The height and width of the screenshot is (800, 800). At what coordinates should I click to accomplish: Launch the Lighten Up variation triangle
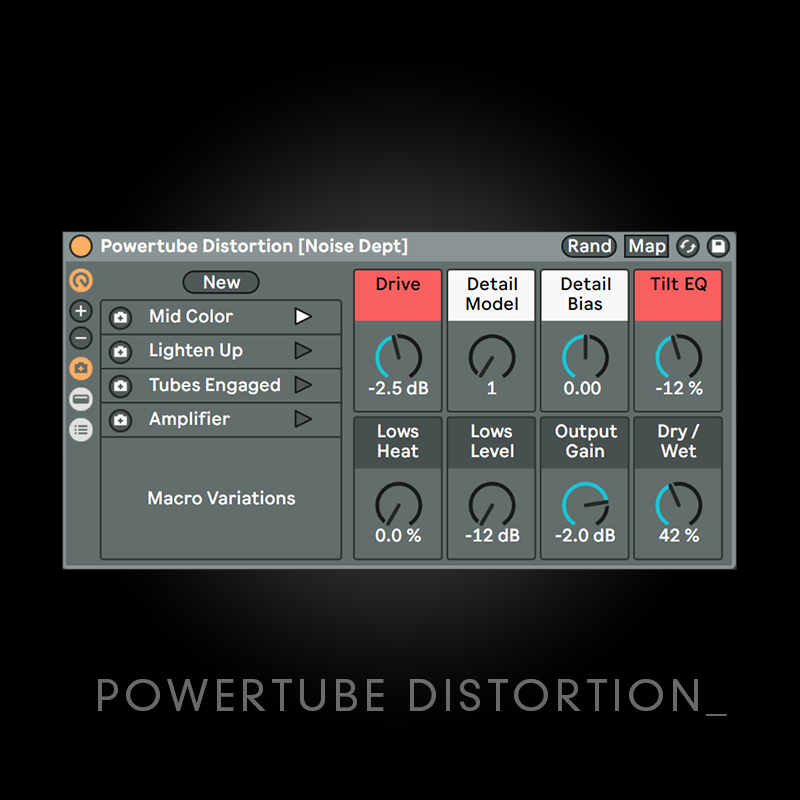(x=303, y=351)
